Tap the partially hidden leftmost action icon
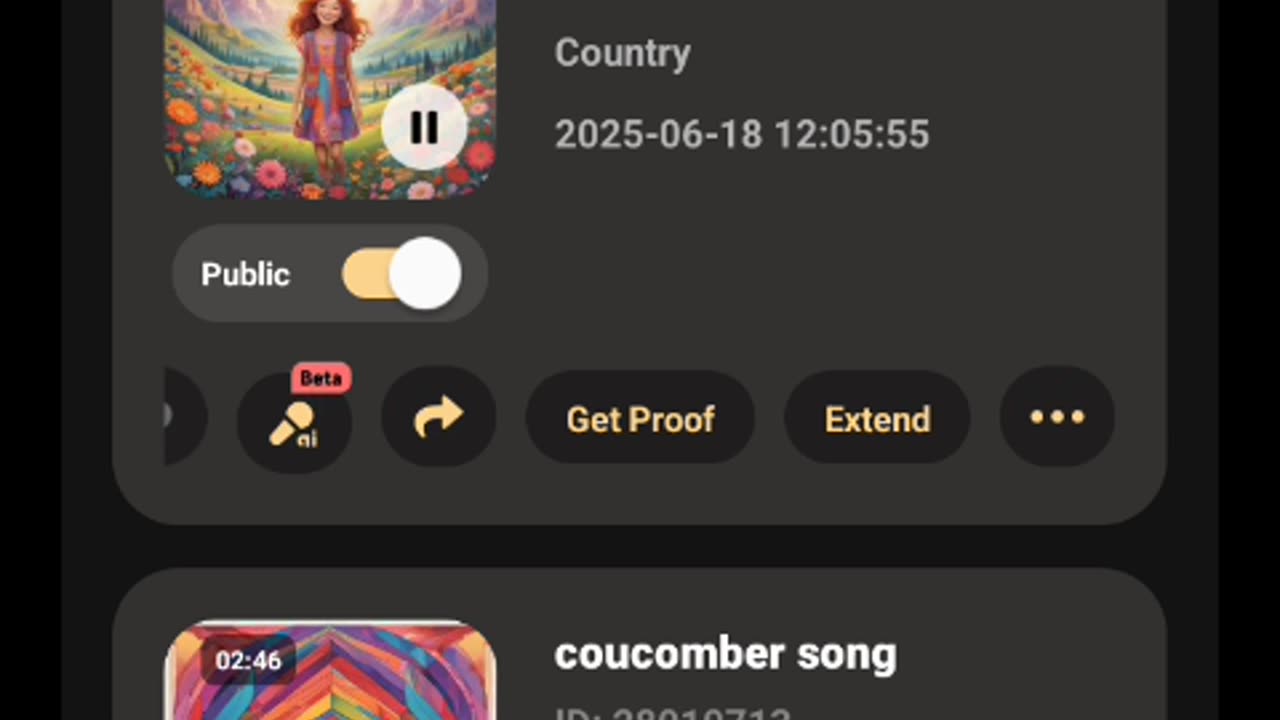 185,417
